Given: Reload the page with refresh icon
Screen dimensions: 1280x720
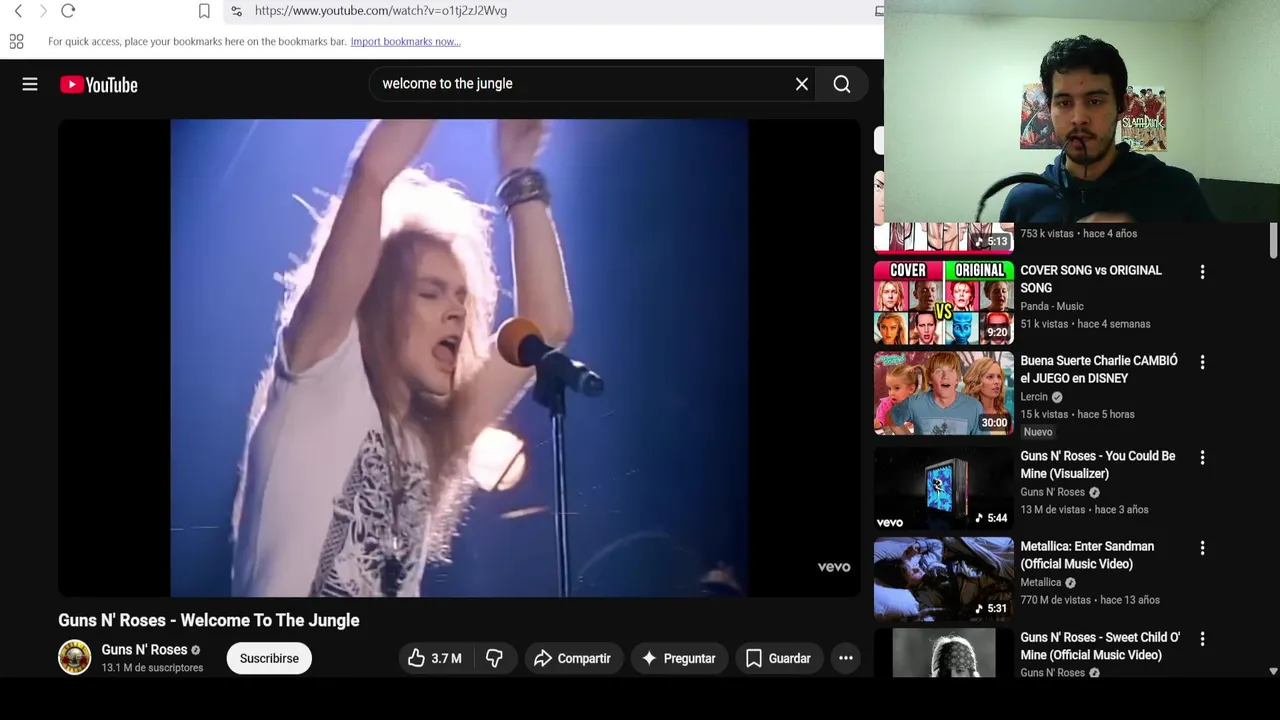Looking at the screenshot, I should point(68,11).
